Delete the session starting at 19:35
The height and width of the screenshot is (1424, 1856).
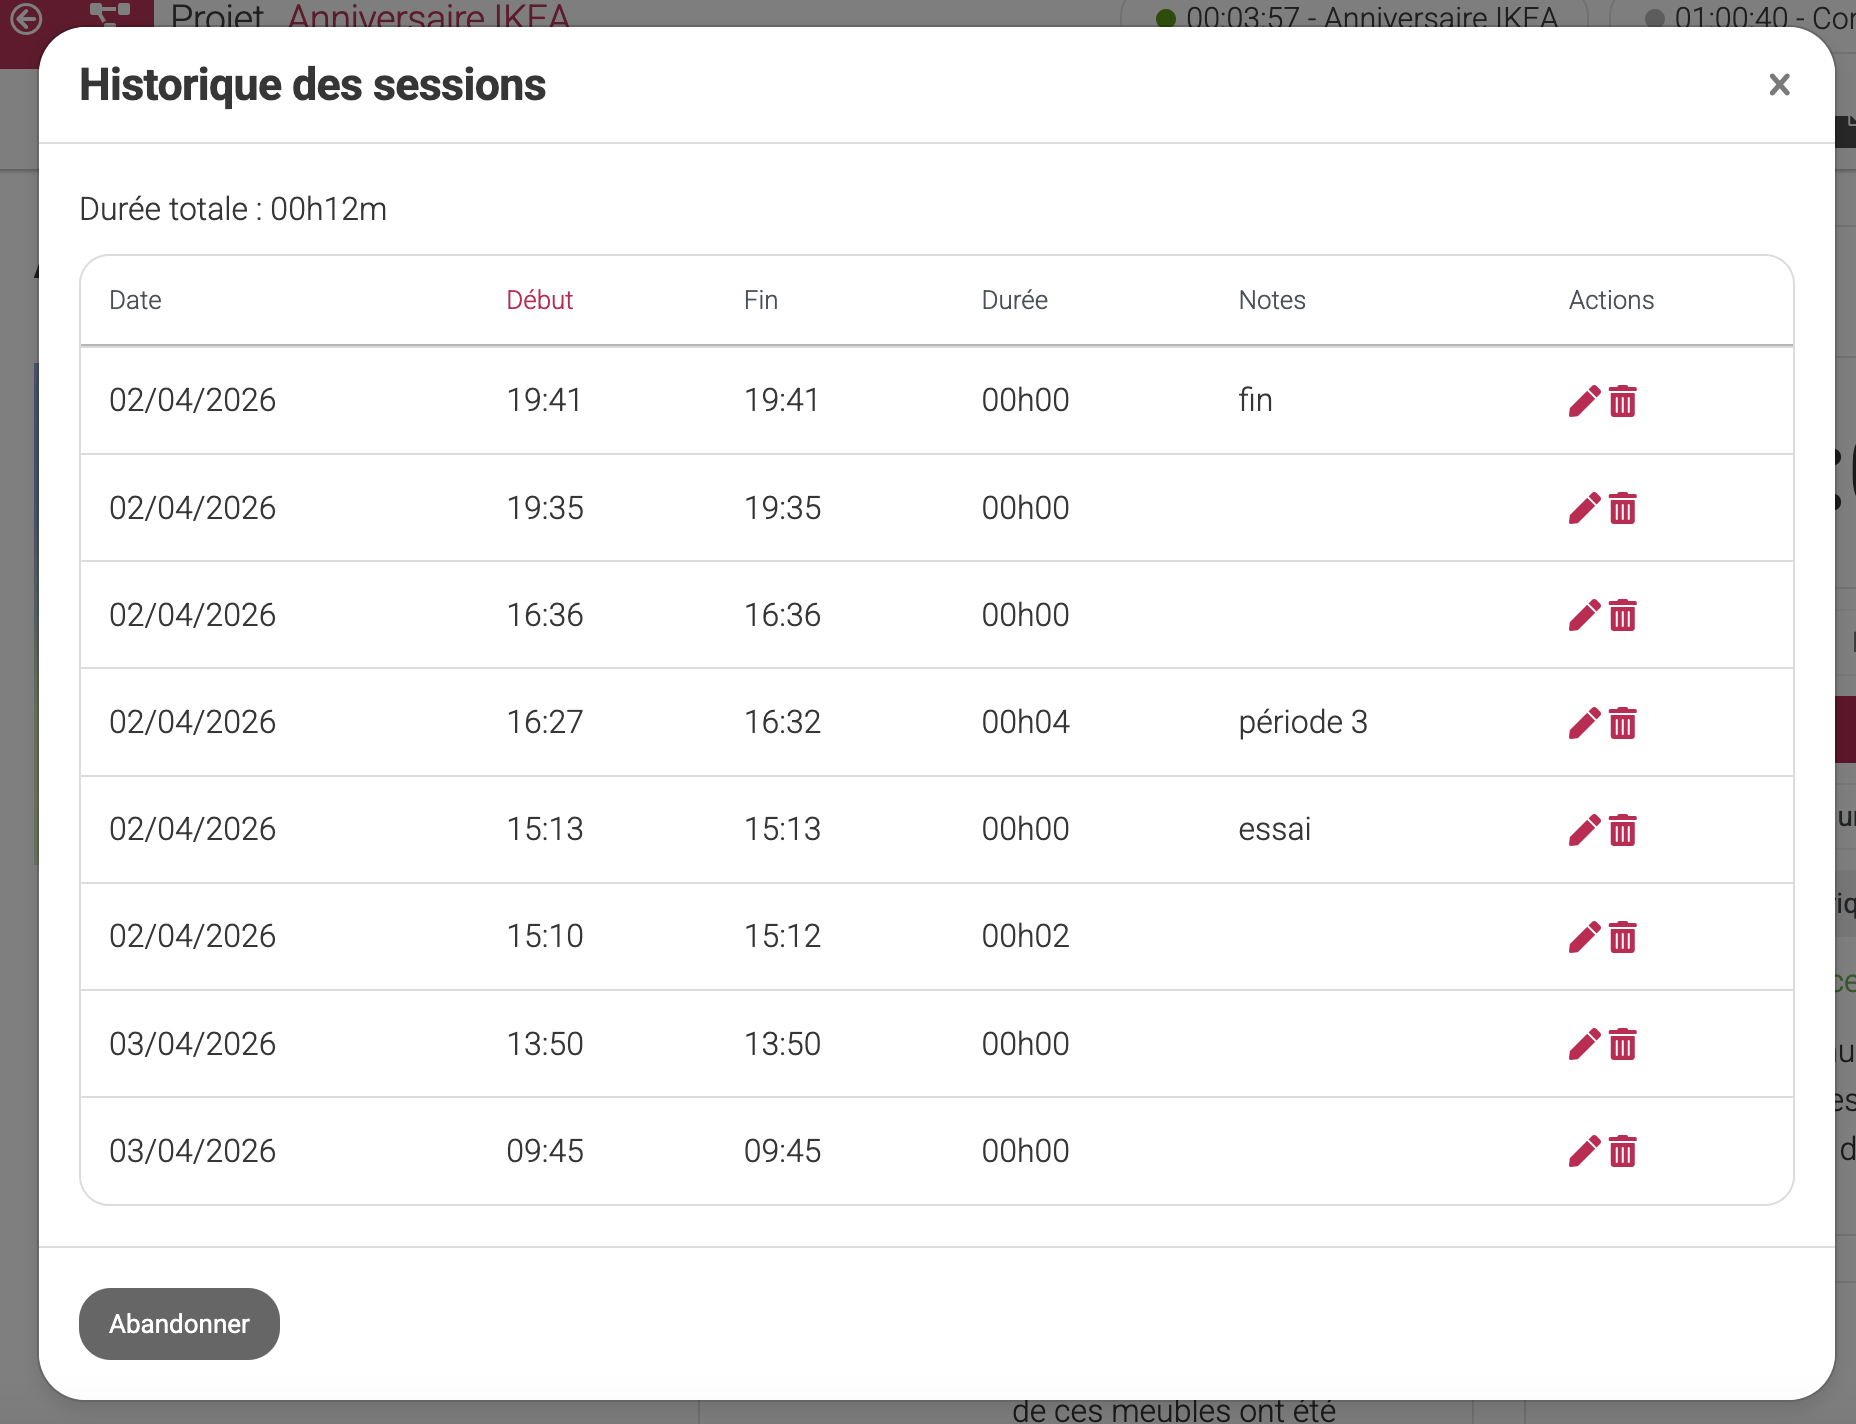pyautogui.click(x=1623, y=508)
